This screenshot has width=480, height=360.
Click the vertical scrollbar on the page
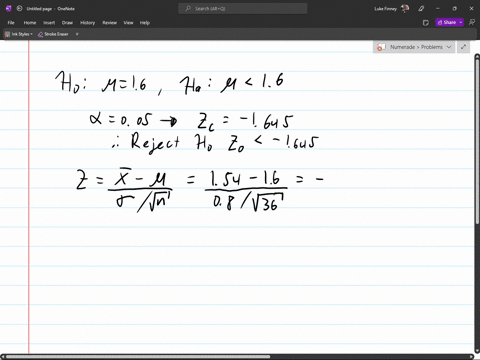(x=477, y=143)
